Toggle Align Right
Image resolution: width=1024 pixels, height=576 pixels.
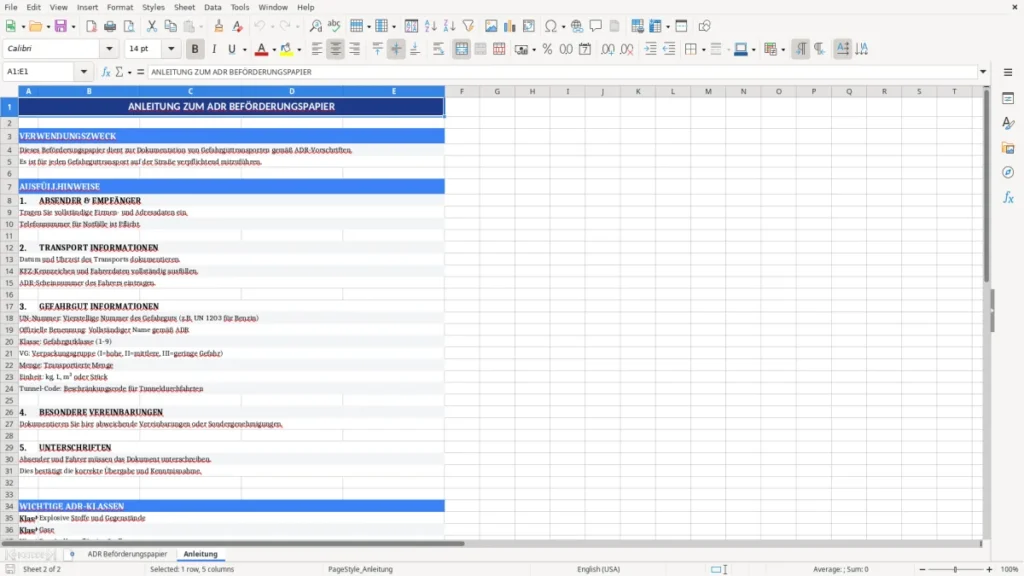coord(355,49)
